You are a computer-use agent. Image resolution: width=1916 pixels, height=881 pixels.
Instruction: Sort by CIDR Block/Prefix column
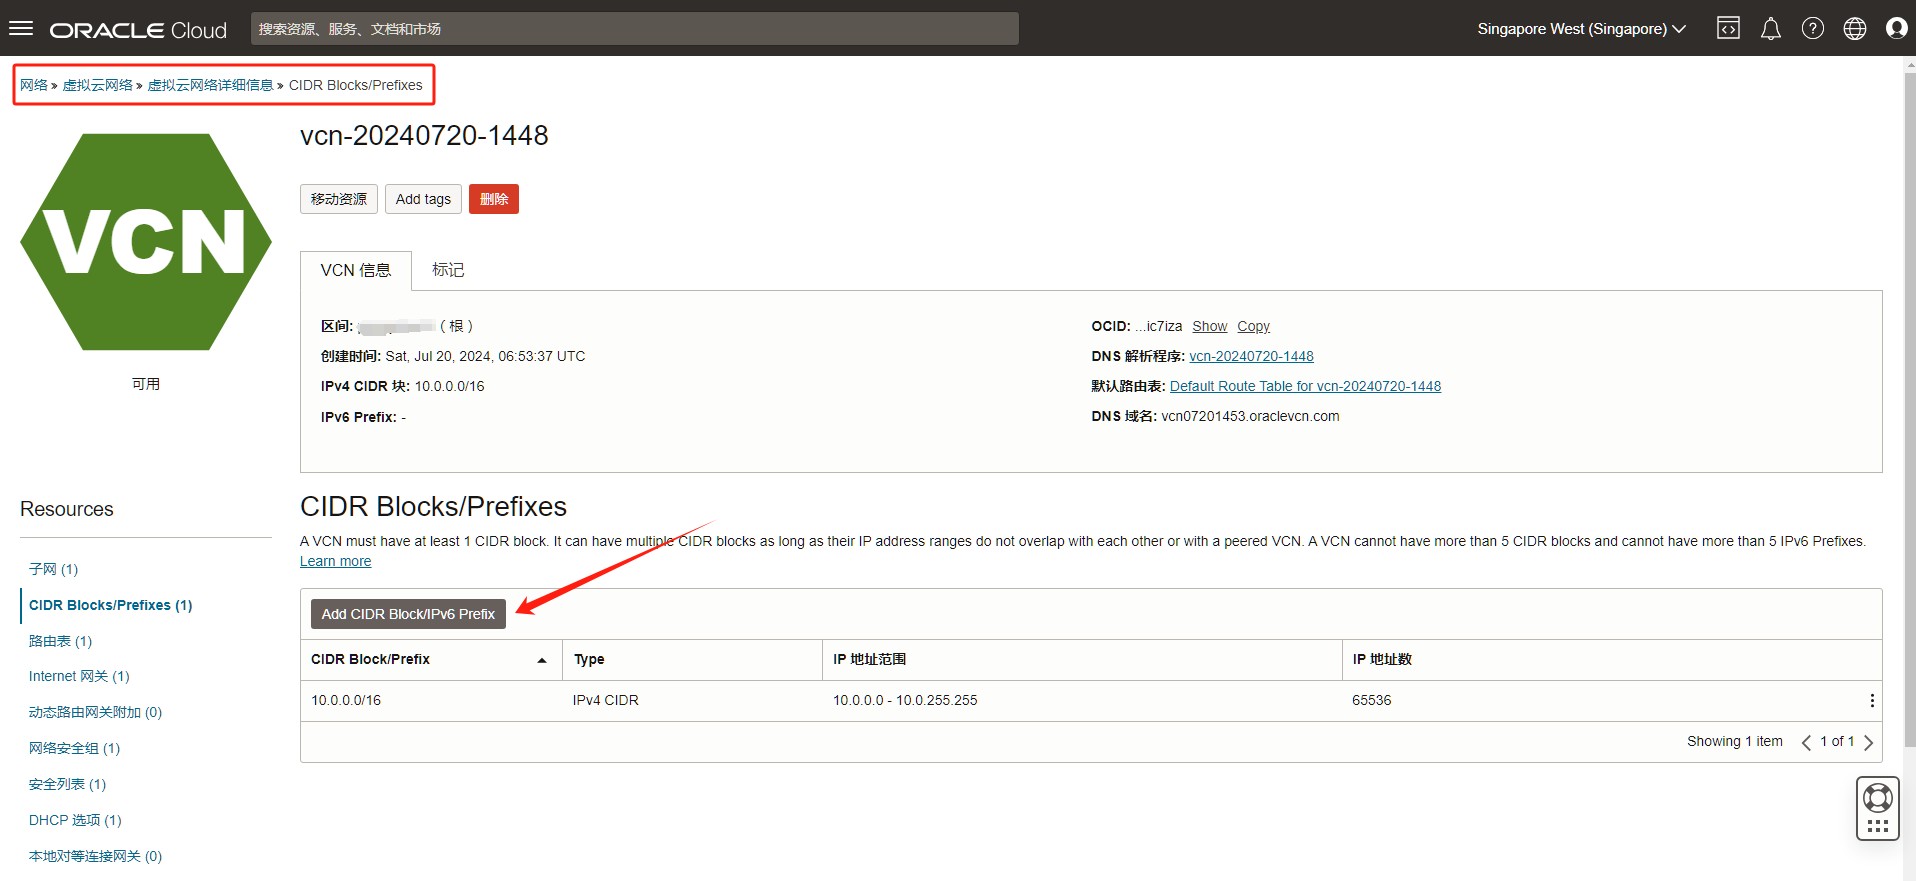431,660
